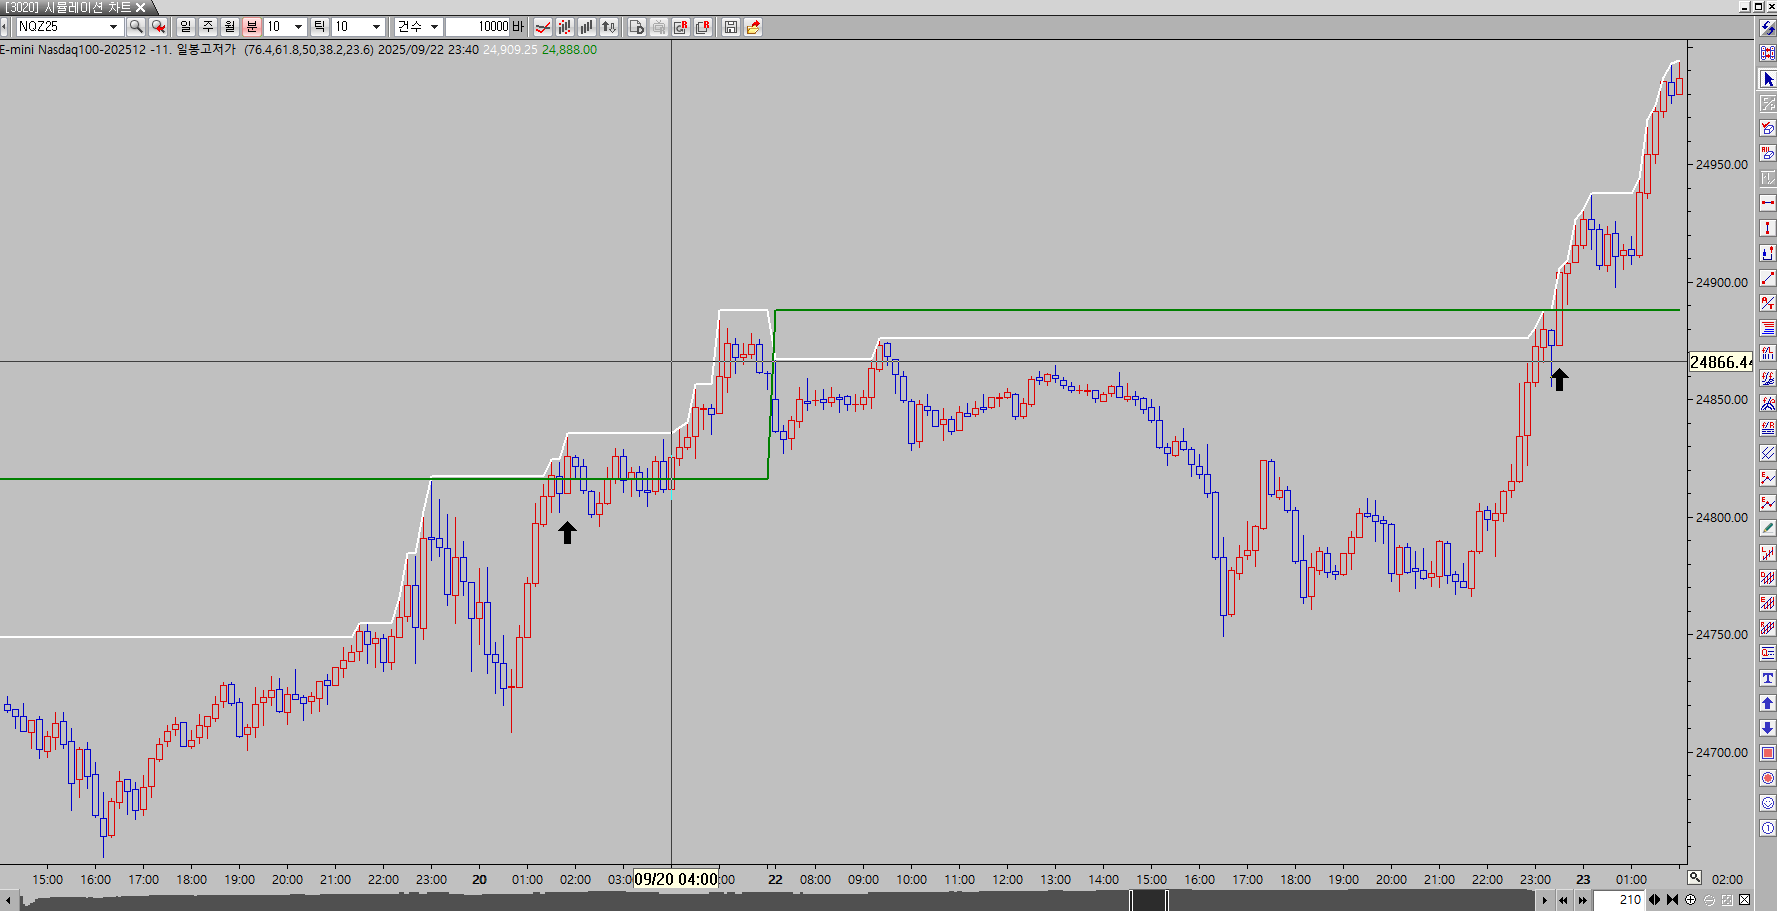Click the bar count field showing 210
Screen dimensions: 1777x911
[1619, 900]
